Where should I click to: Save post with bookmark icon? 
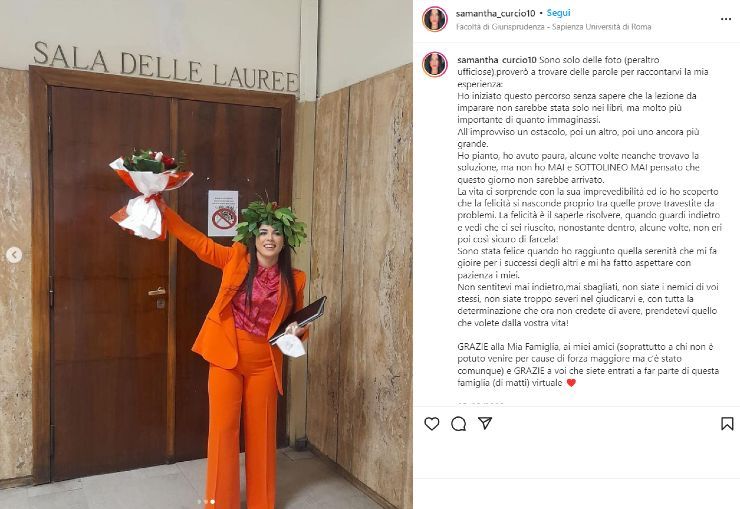(x=727, y=424)
